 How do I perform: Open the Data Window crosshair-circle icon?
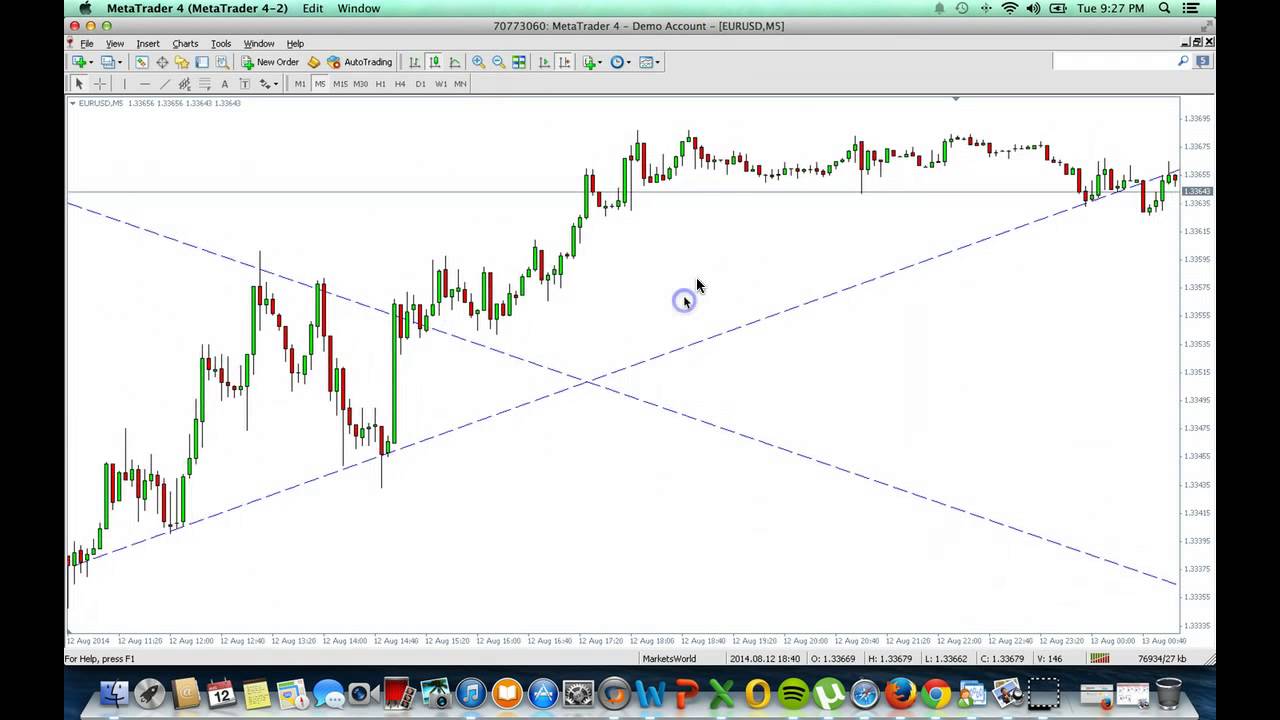[x=162, y=62]
